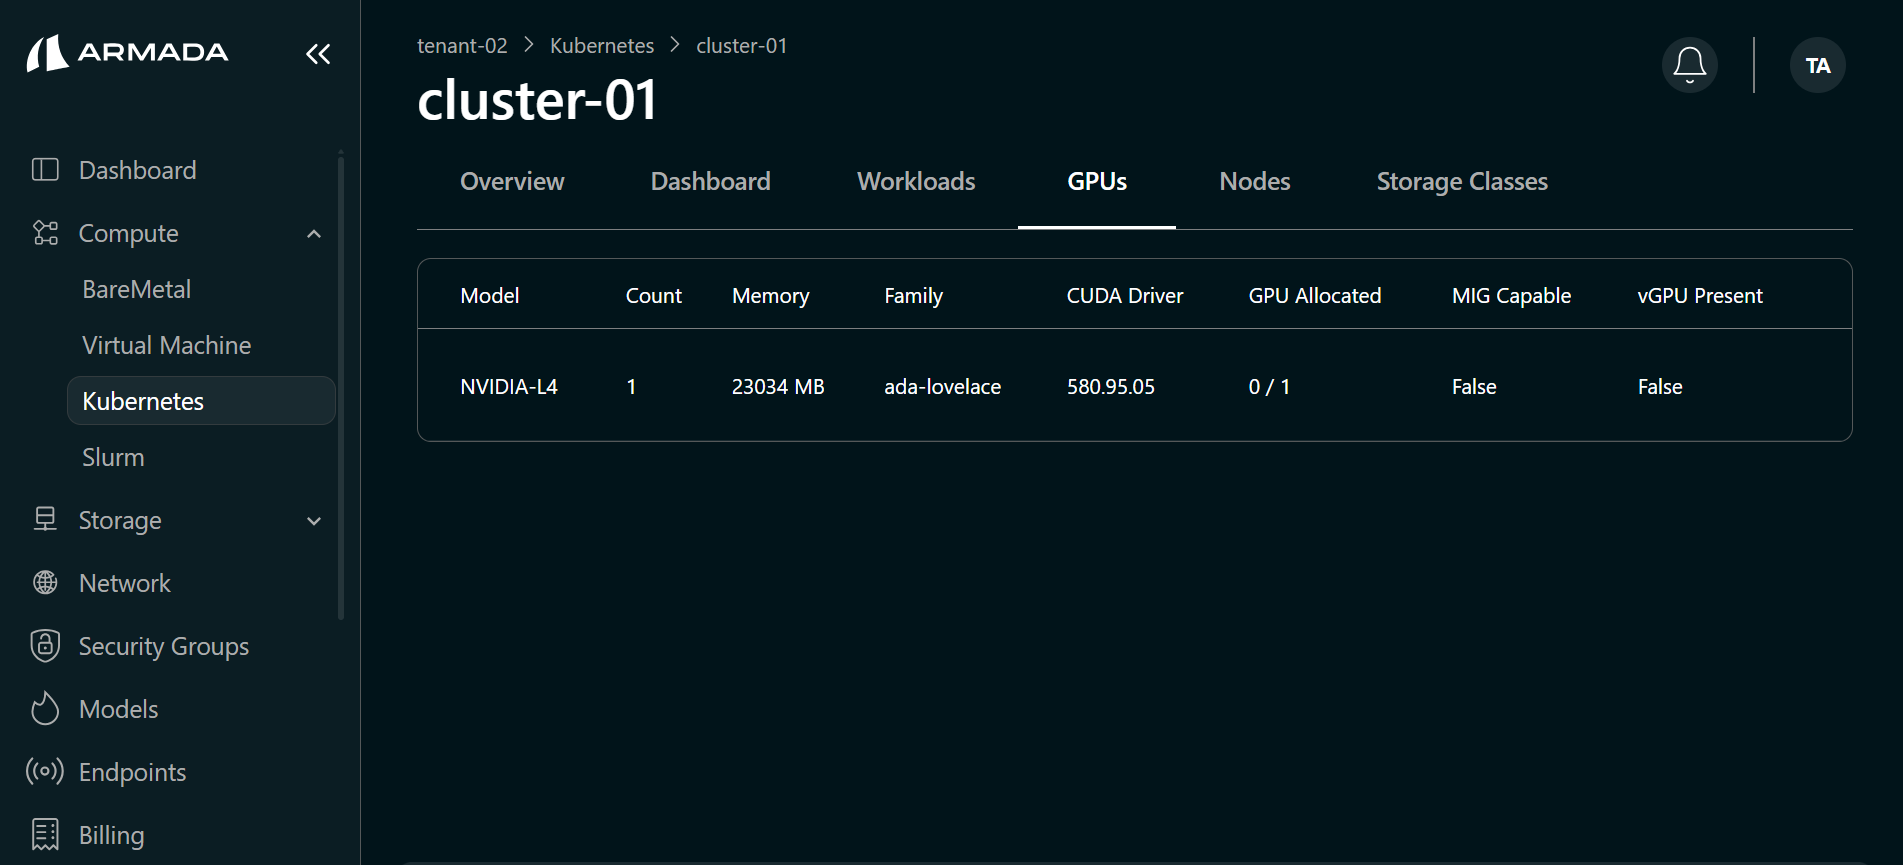Click the Storage section icon
The height and width of the screenshot is (865, 1903).
(x=45, y=519)
